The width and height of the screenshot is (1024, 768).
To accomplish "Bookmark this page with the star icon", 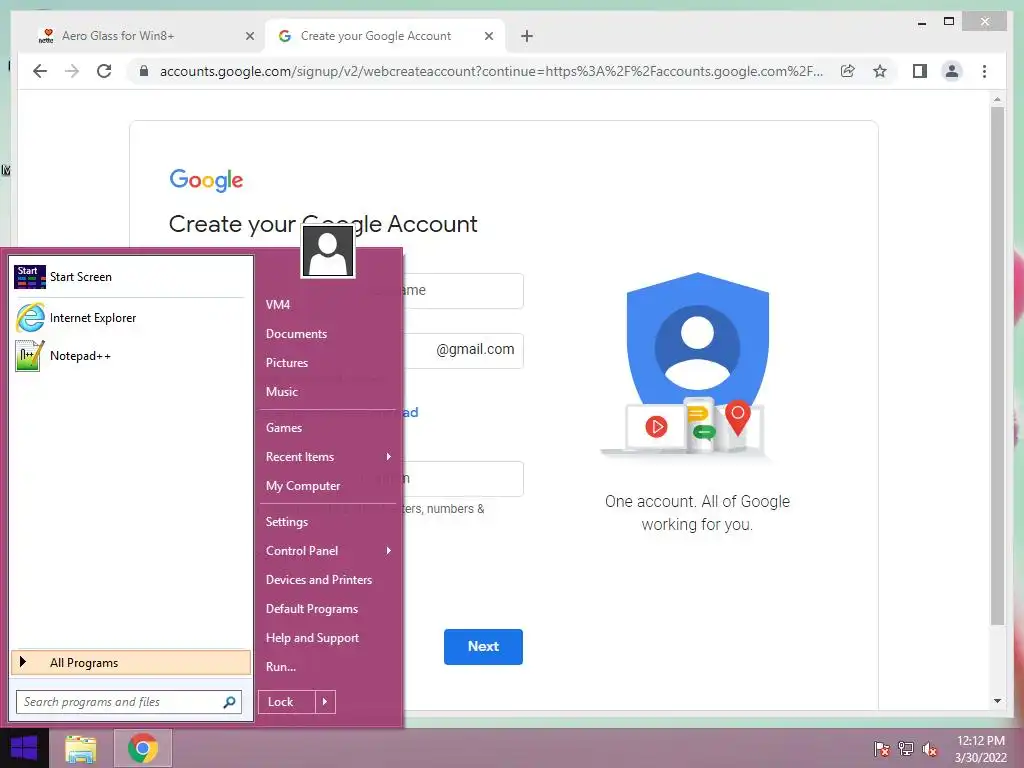I will click(880, 71).
